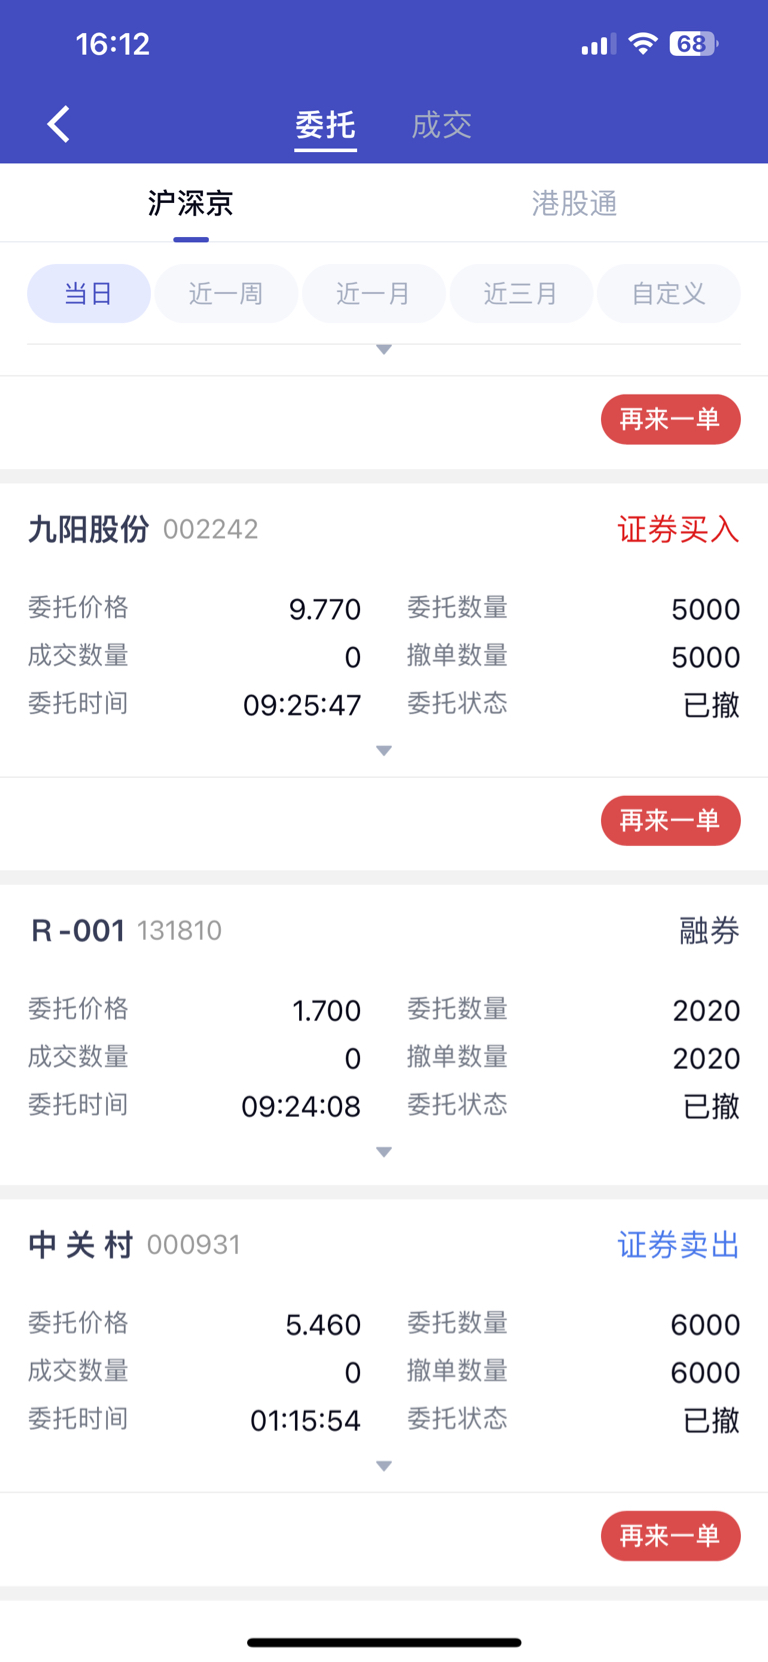Select the 当日 date filter
Screen dimensions: 768x1662
pyautogui.click(x=89, y=294)
